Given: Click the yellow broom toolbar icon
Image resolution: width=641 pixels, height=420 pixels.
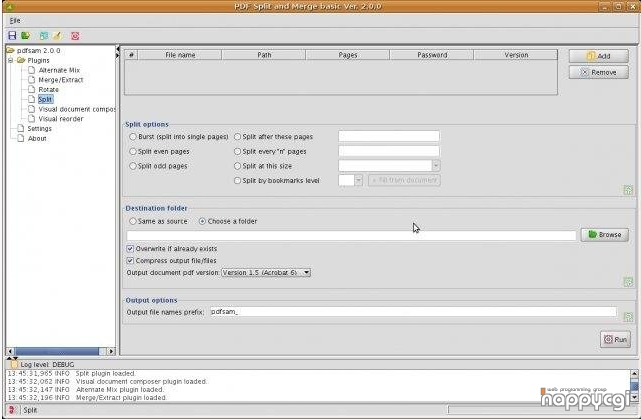Looking at the screenshot, I should [x=56, y=36].
